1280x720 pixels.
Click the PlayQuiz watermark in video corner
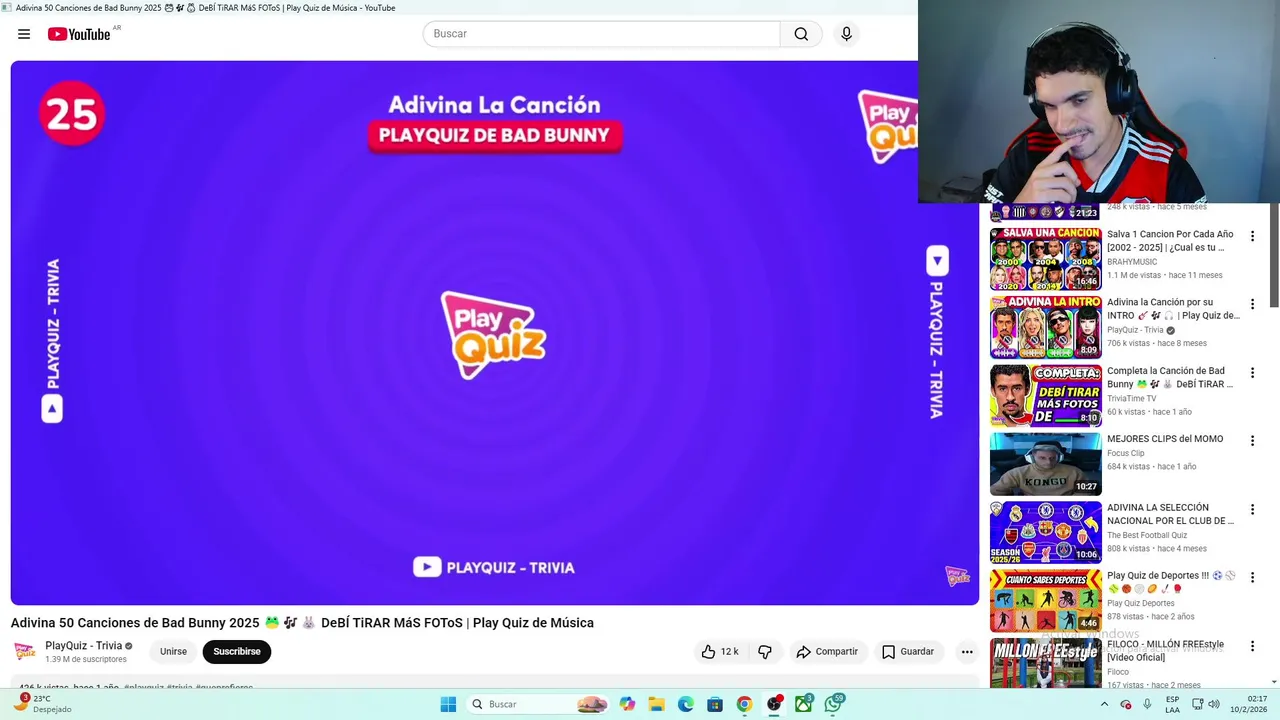pyautogui.click(x=957, y=576)
